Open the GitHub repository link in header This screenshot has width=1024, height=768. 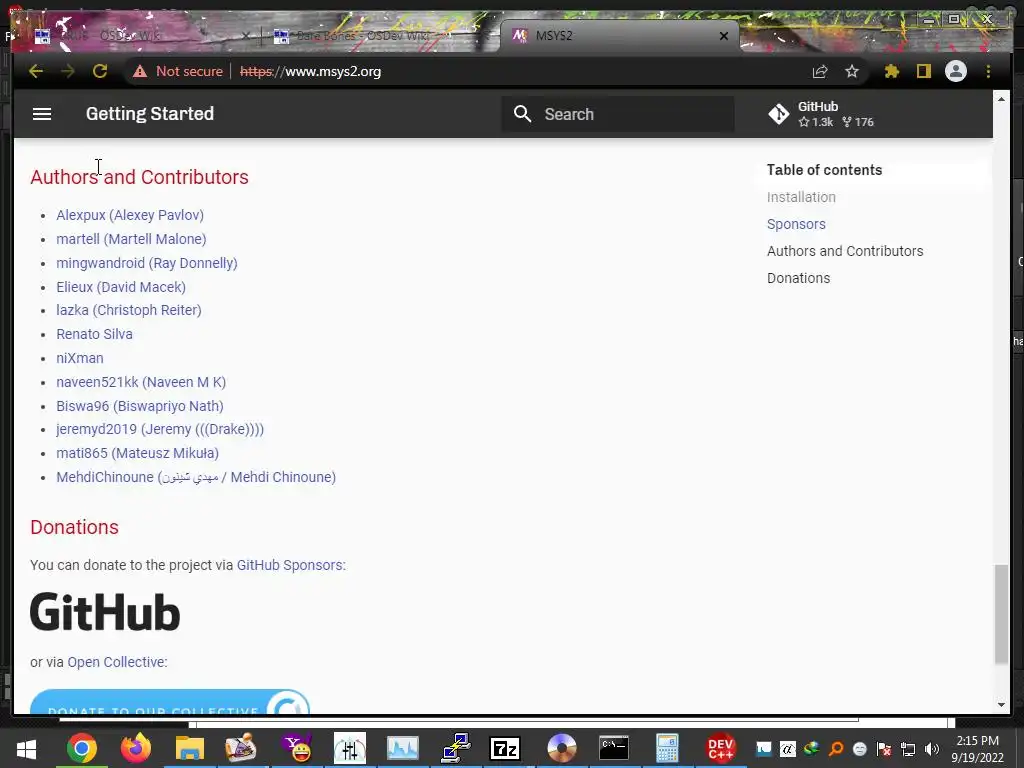(x=822, y=114)
